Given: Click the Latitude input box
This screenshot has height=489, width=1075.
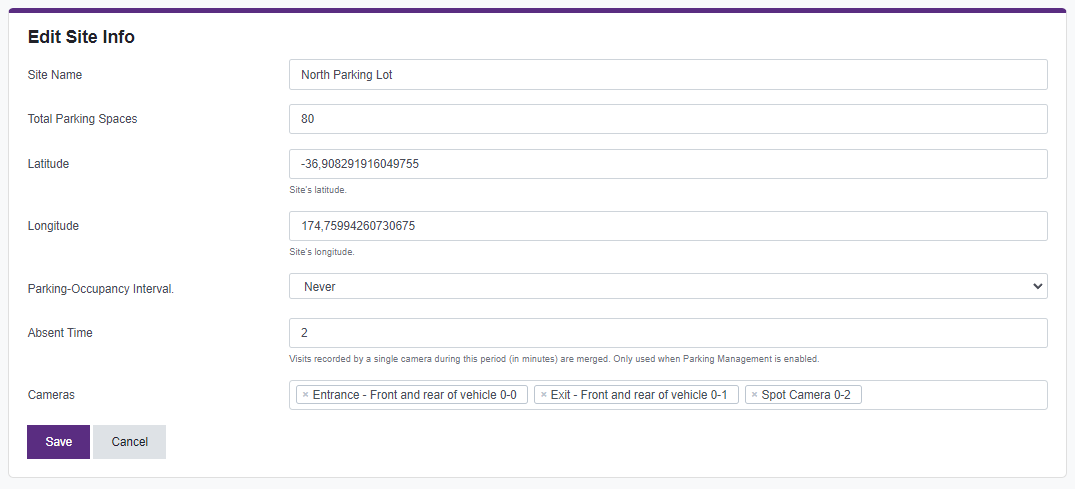Looking at the screenshot, I should click(x=667, y=164).
